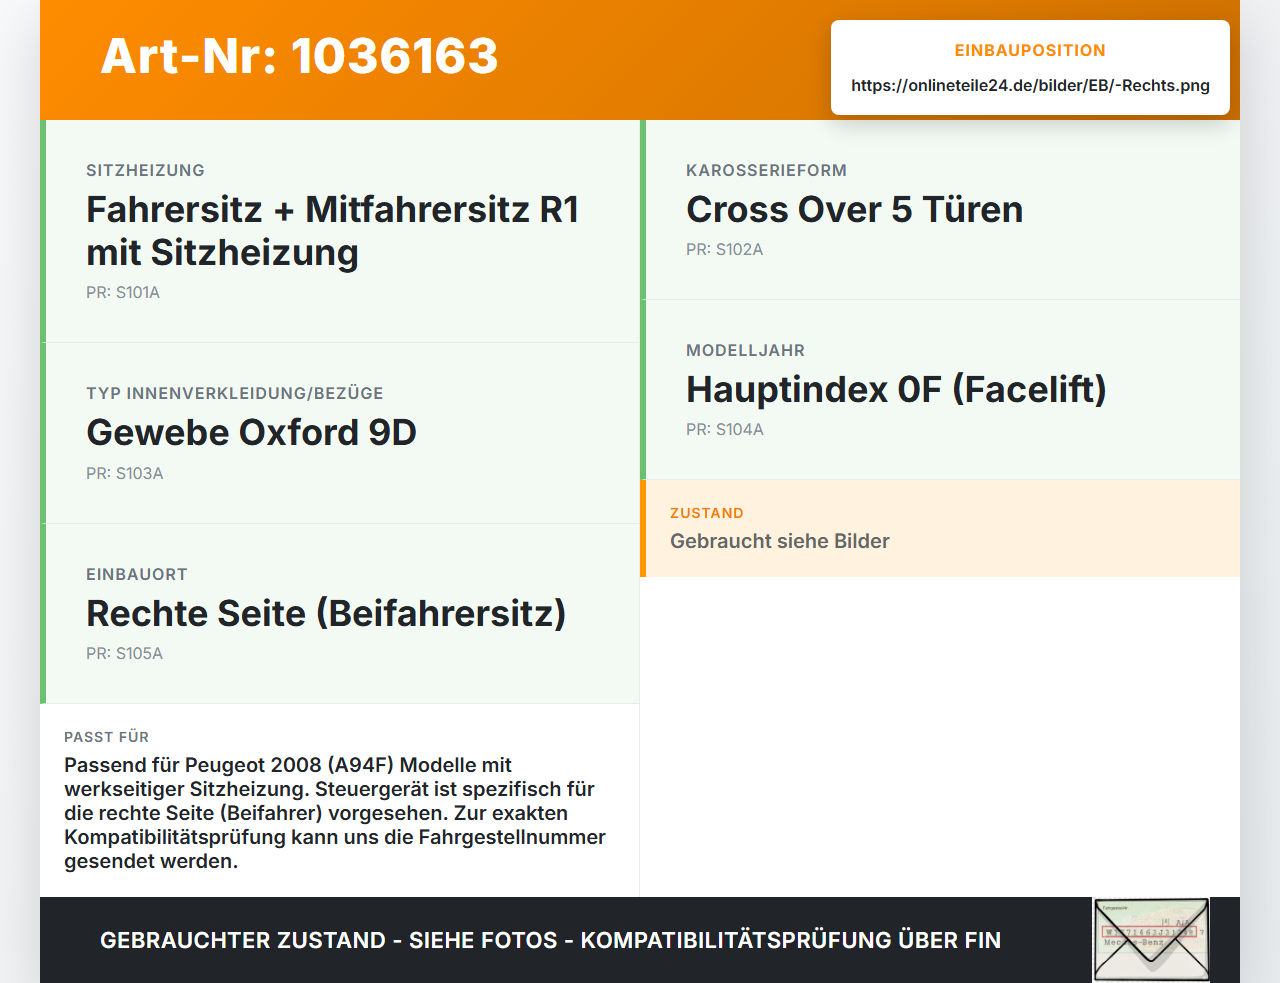The image size is (1280, 983).
Task: Click the PASST FÜR heading
Action: click(x=106, y=738)
